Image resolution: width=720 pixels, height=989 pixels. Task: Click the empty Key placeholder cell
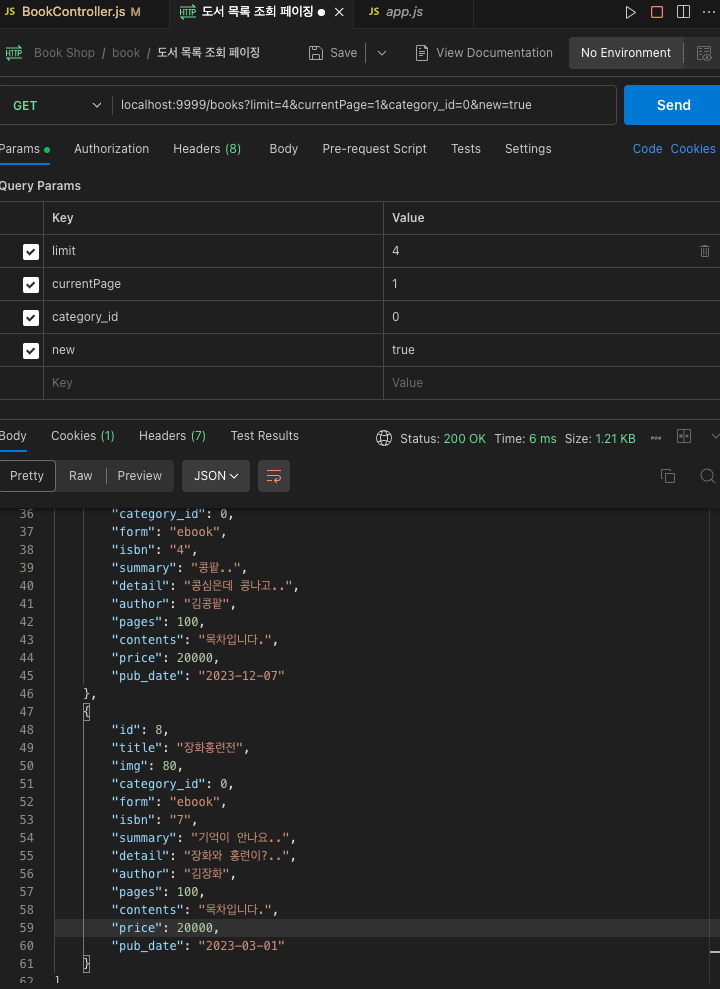pos(213,383)
